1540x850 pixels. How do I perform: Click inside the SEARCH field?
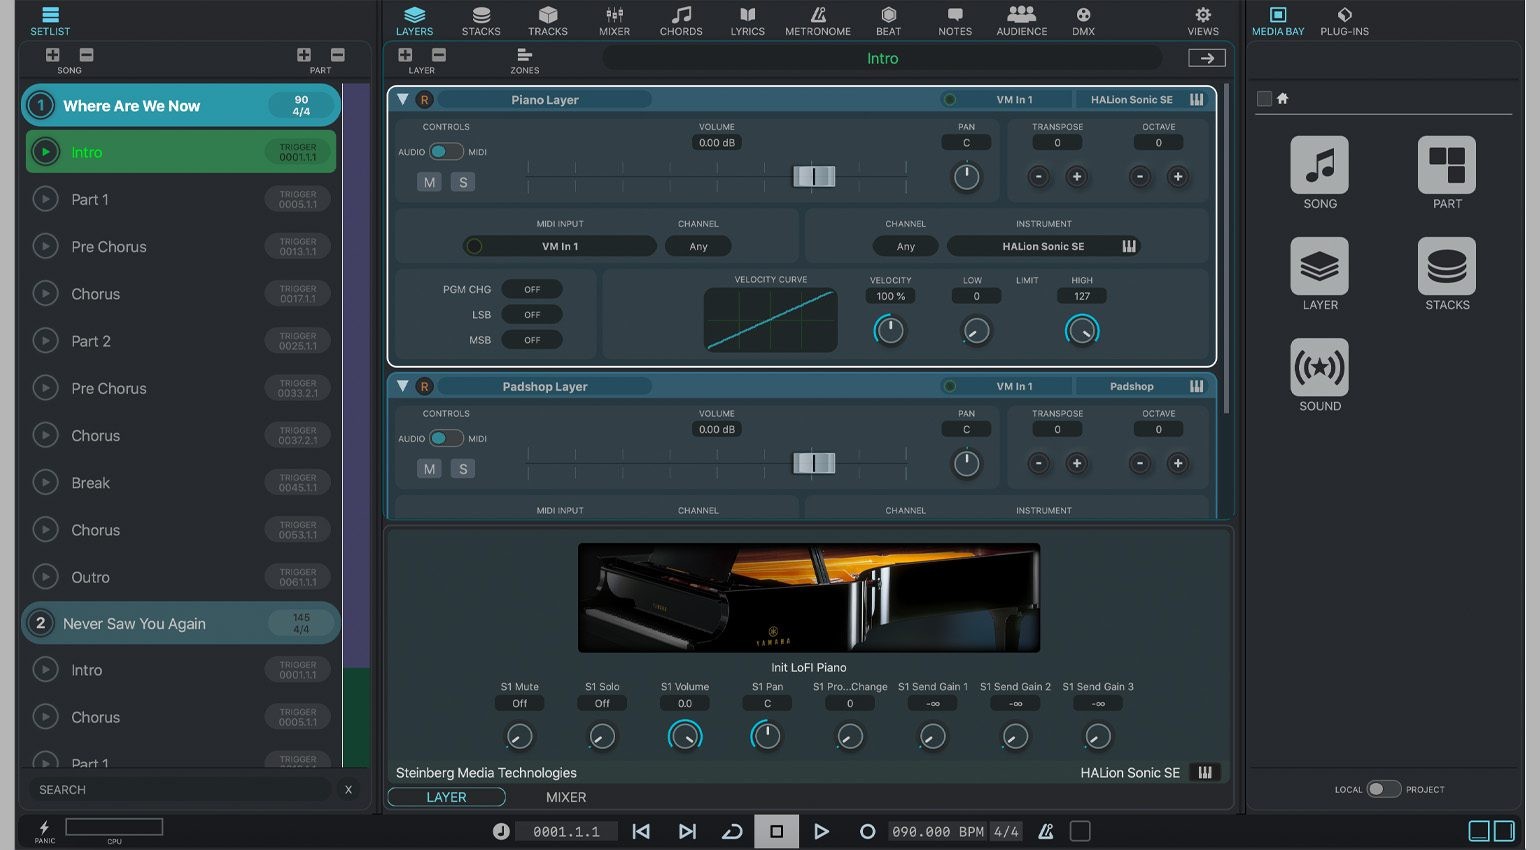(x=180, y=789)
